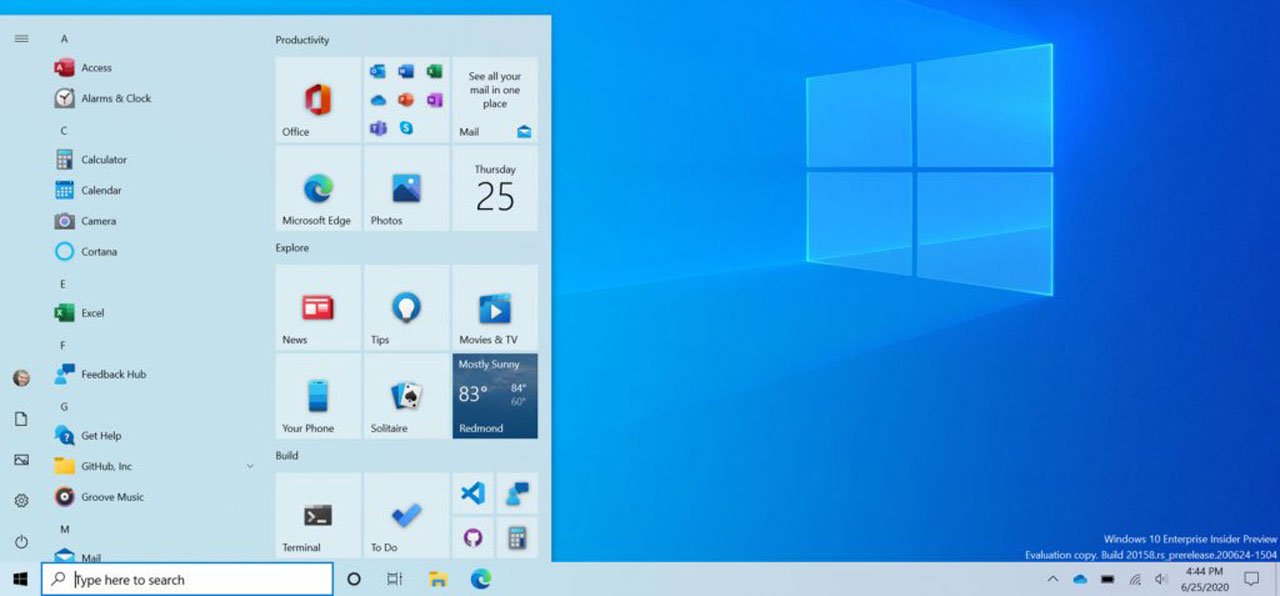
Task: Show hidden system tray icons
Action: (1052, 579)
